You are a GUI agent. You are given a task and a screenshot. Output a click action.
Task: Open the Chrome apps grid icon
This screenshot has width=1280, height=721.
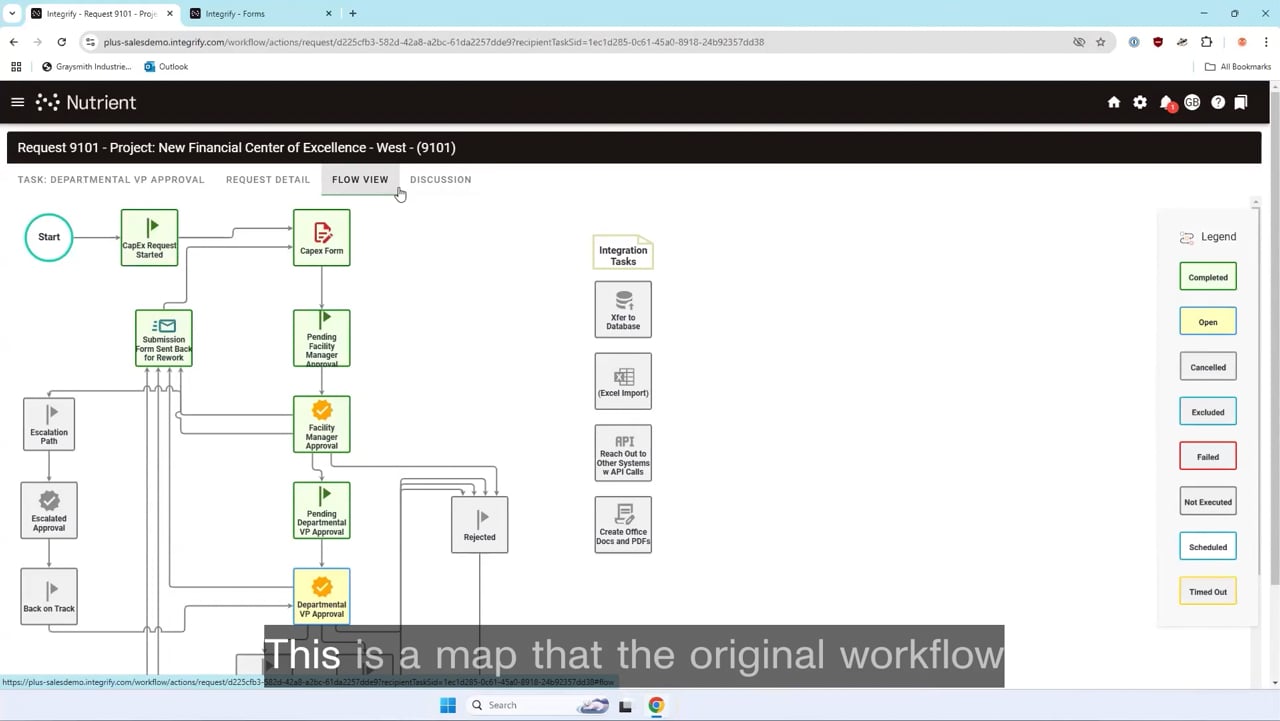(x=16, y=67)
